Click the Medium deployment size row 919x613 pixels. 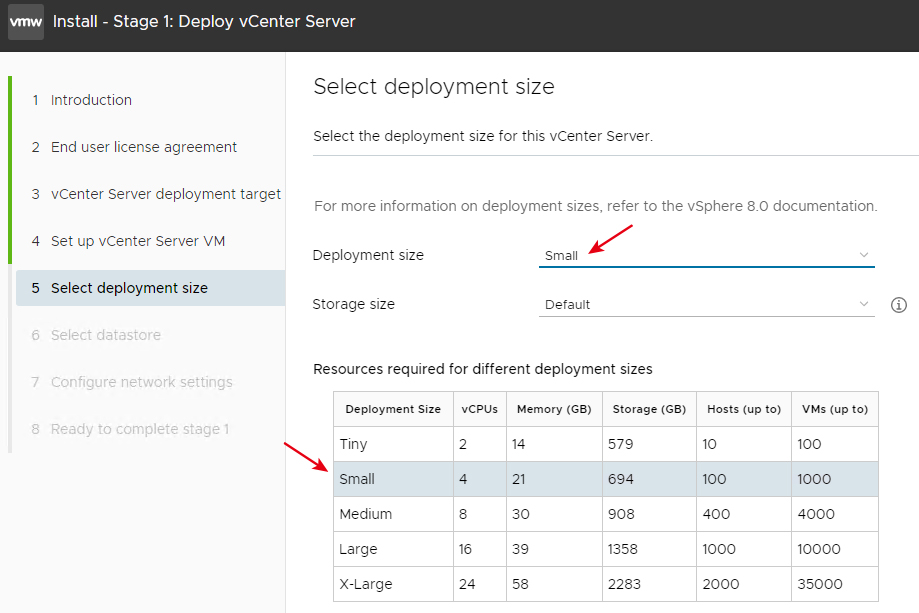pos(606,514)
